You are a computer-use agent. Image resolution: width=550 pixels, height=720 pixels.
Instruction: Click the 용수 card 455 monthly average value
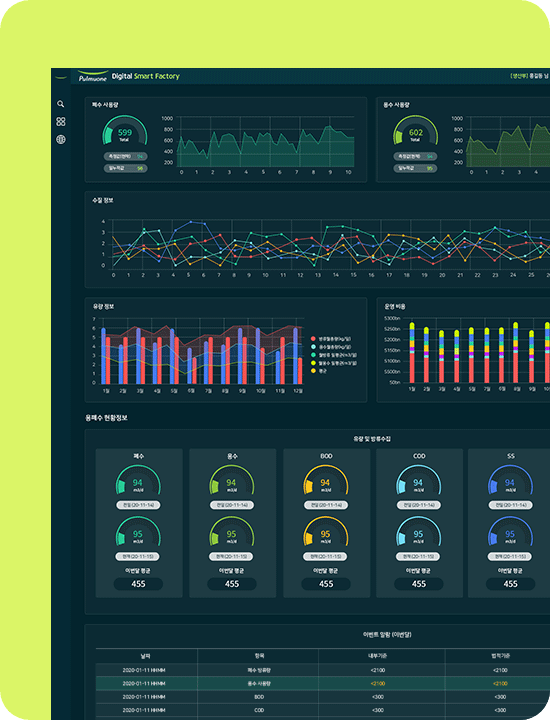232,584
